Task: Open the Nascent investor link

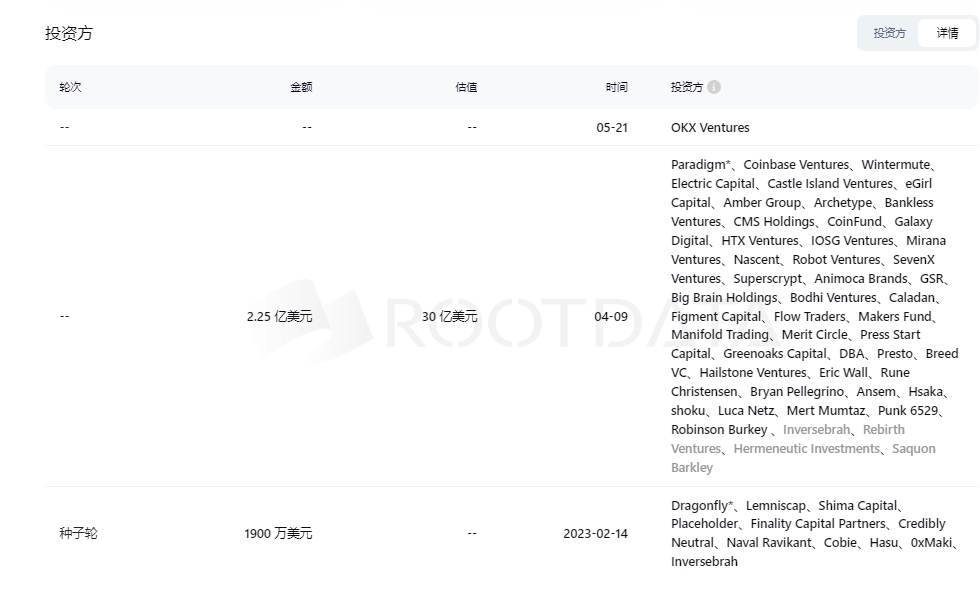Action: [x=756, y=259]
